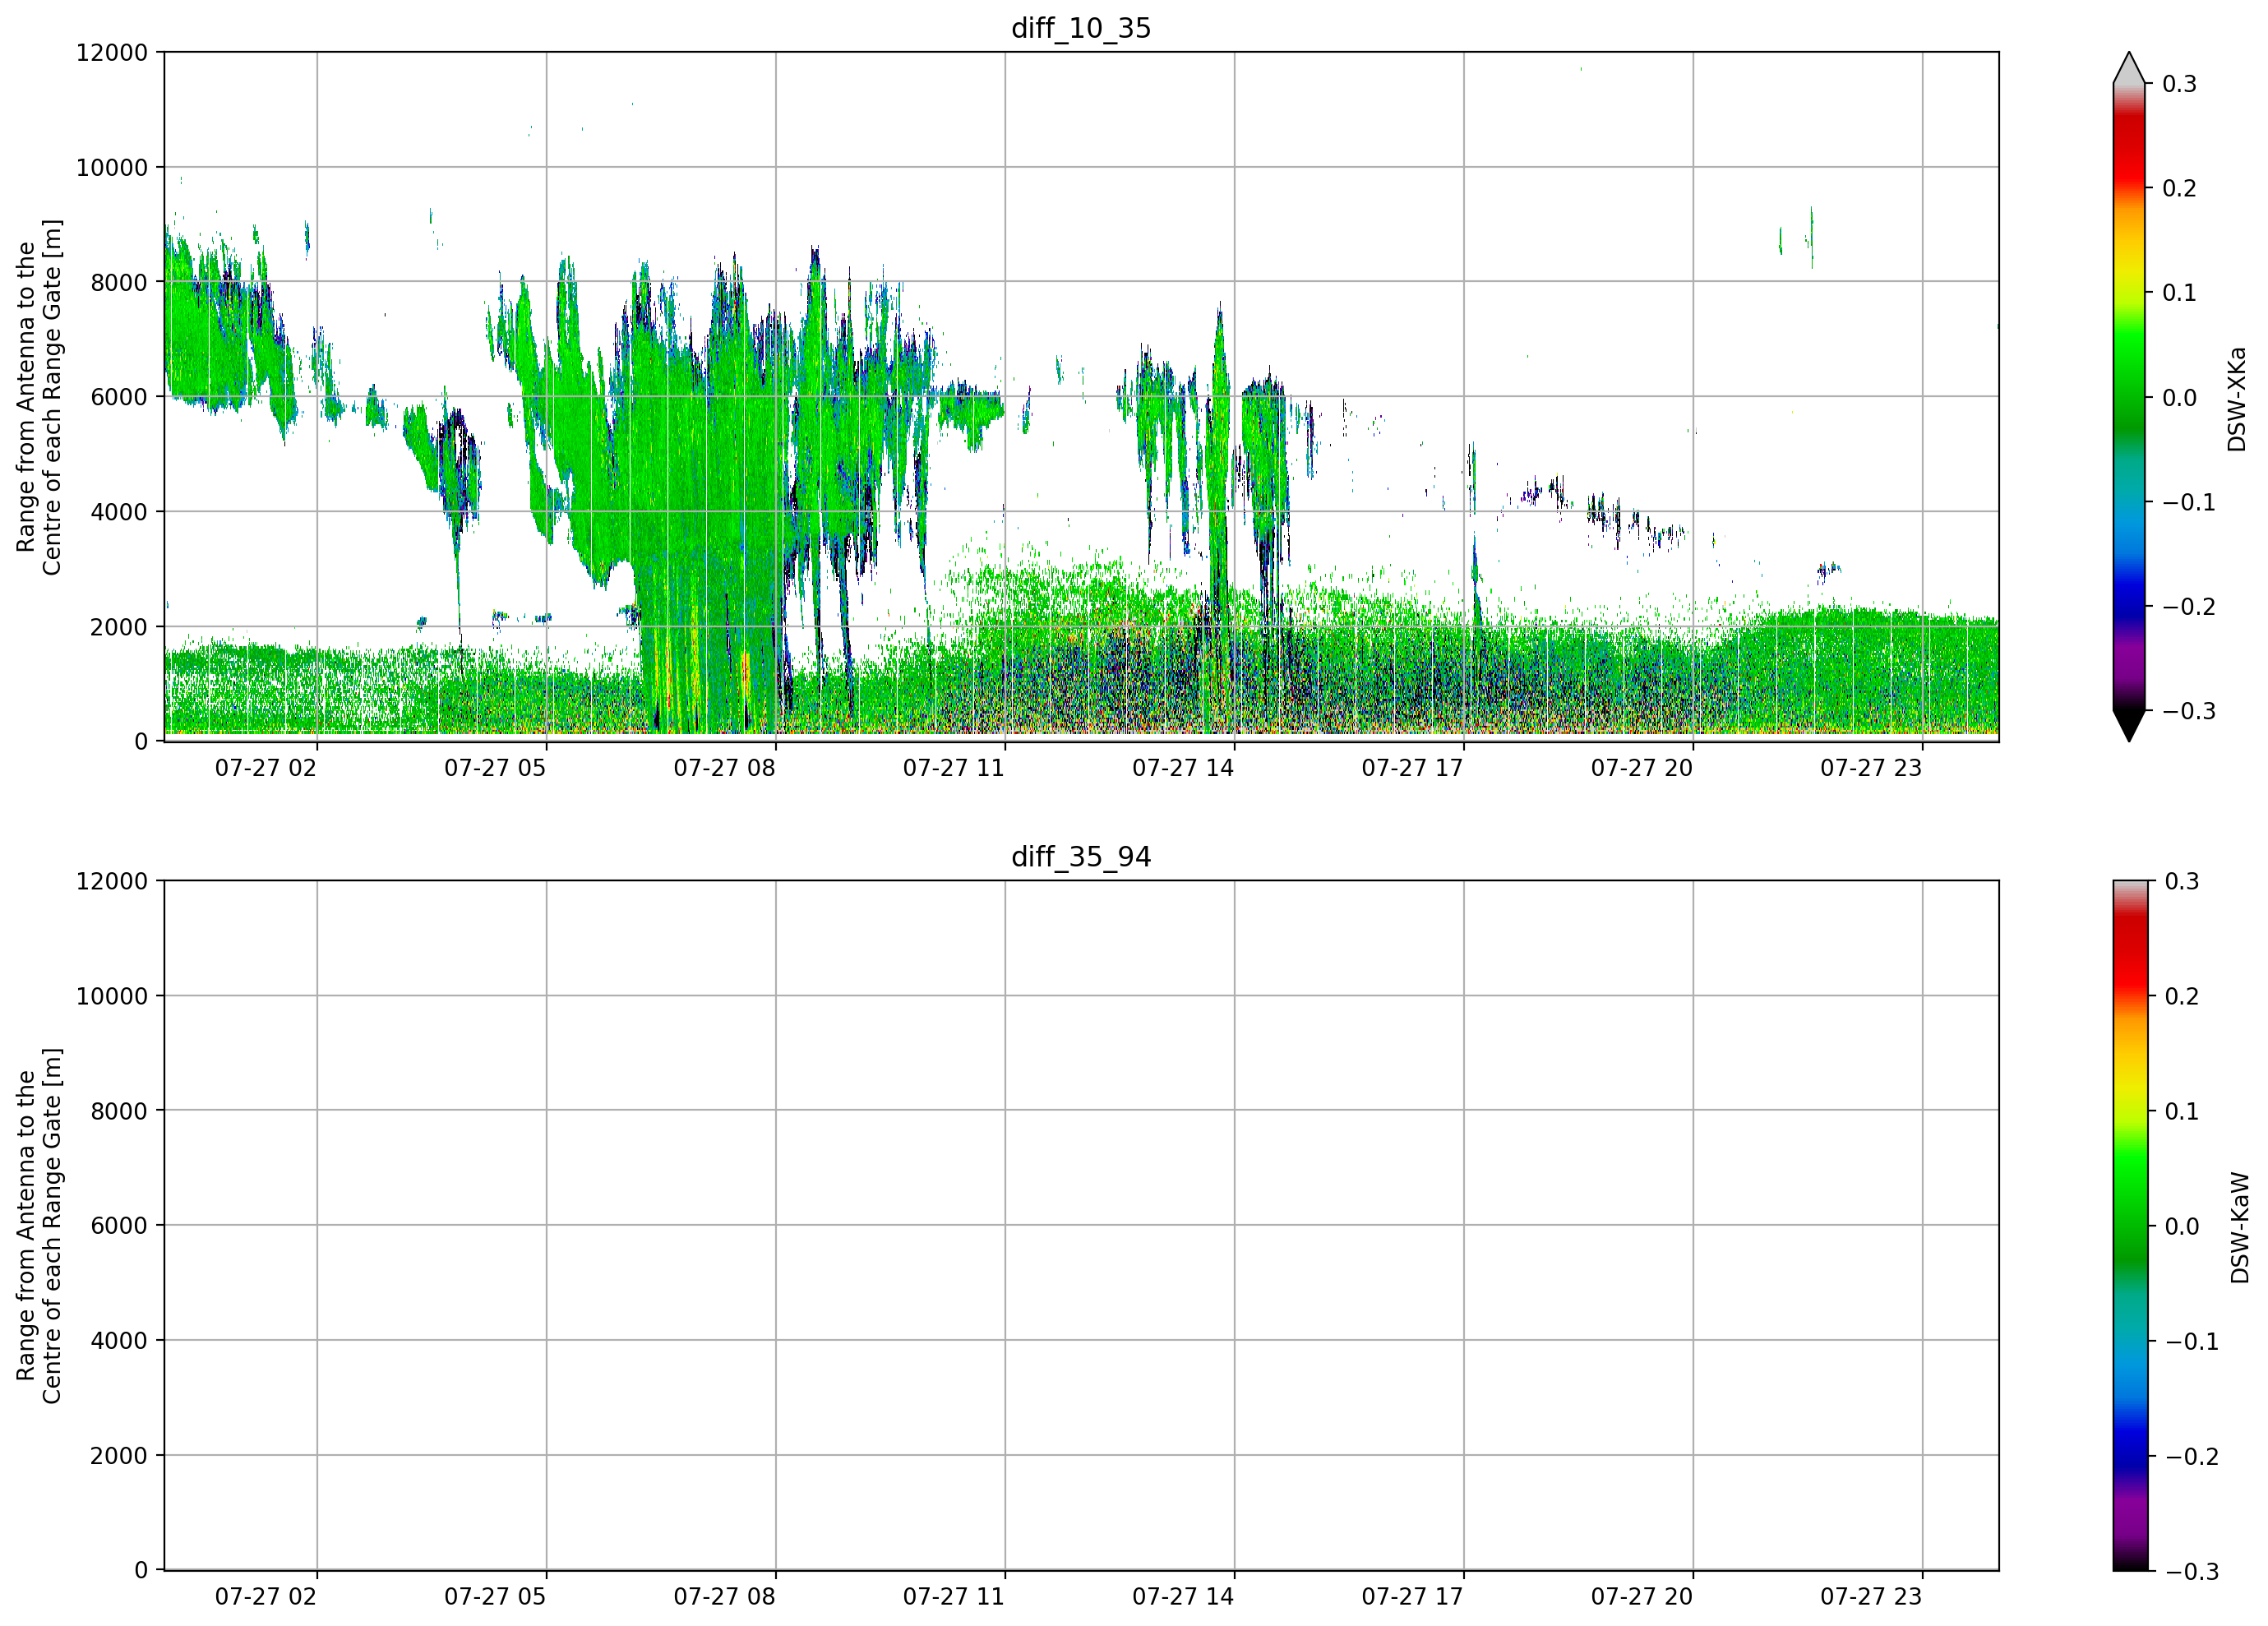Viewport: 2268px width, 1626px height.
Task: Click the 0.3 tick on DSW-KaW colorbar
Action: pos(2182,881)
